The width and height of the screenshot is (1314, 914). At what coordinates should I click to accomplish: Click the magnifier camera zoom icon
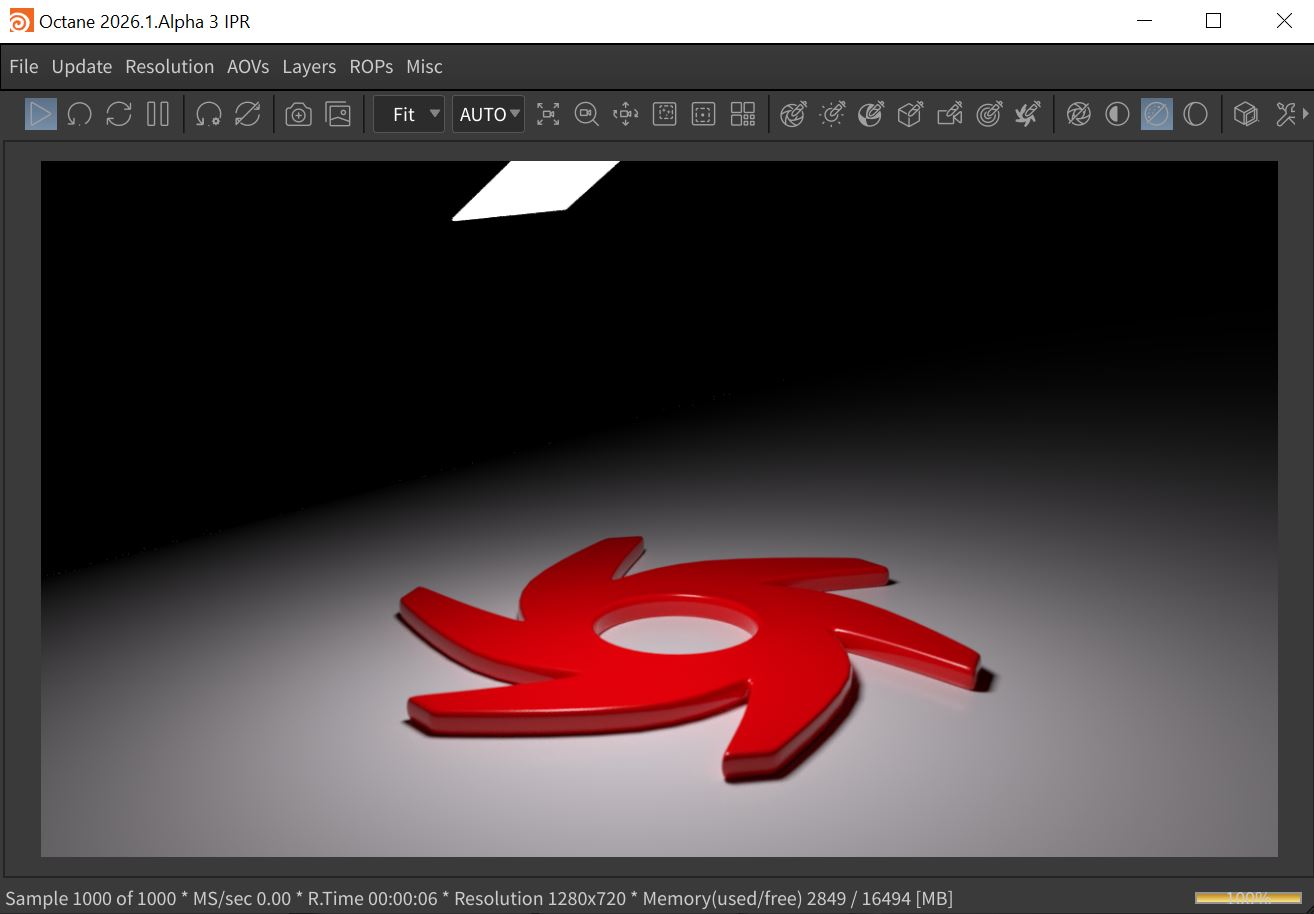[x=586, y=114]
